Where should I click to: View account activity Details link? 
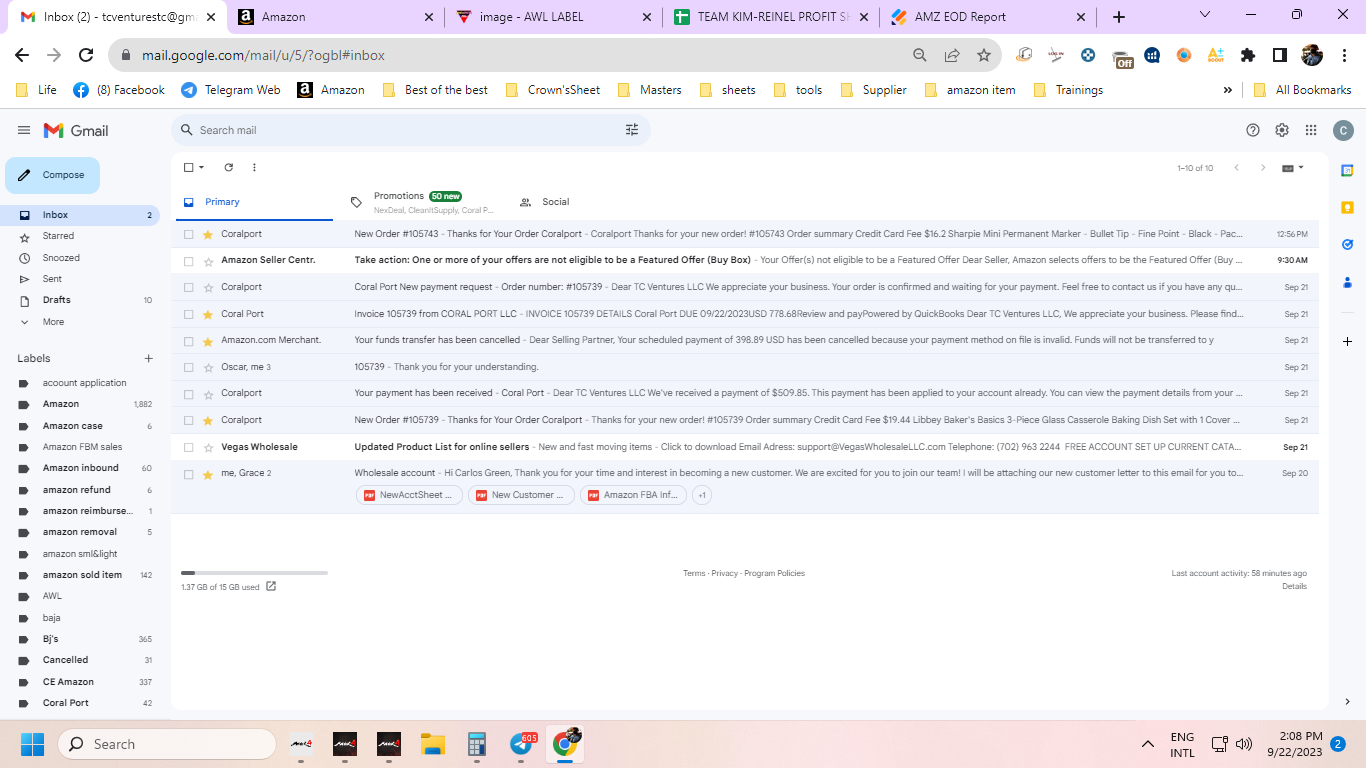click(1294, 586)
